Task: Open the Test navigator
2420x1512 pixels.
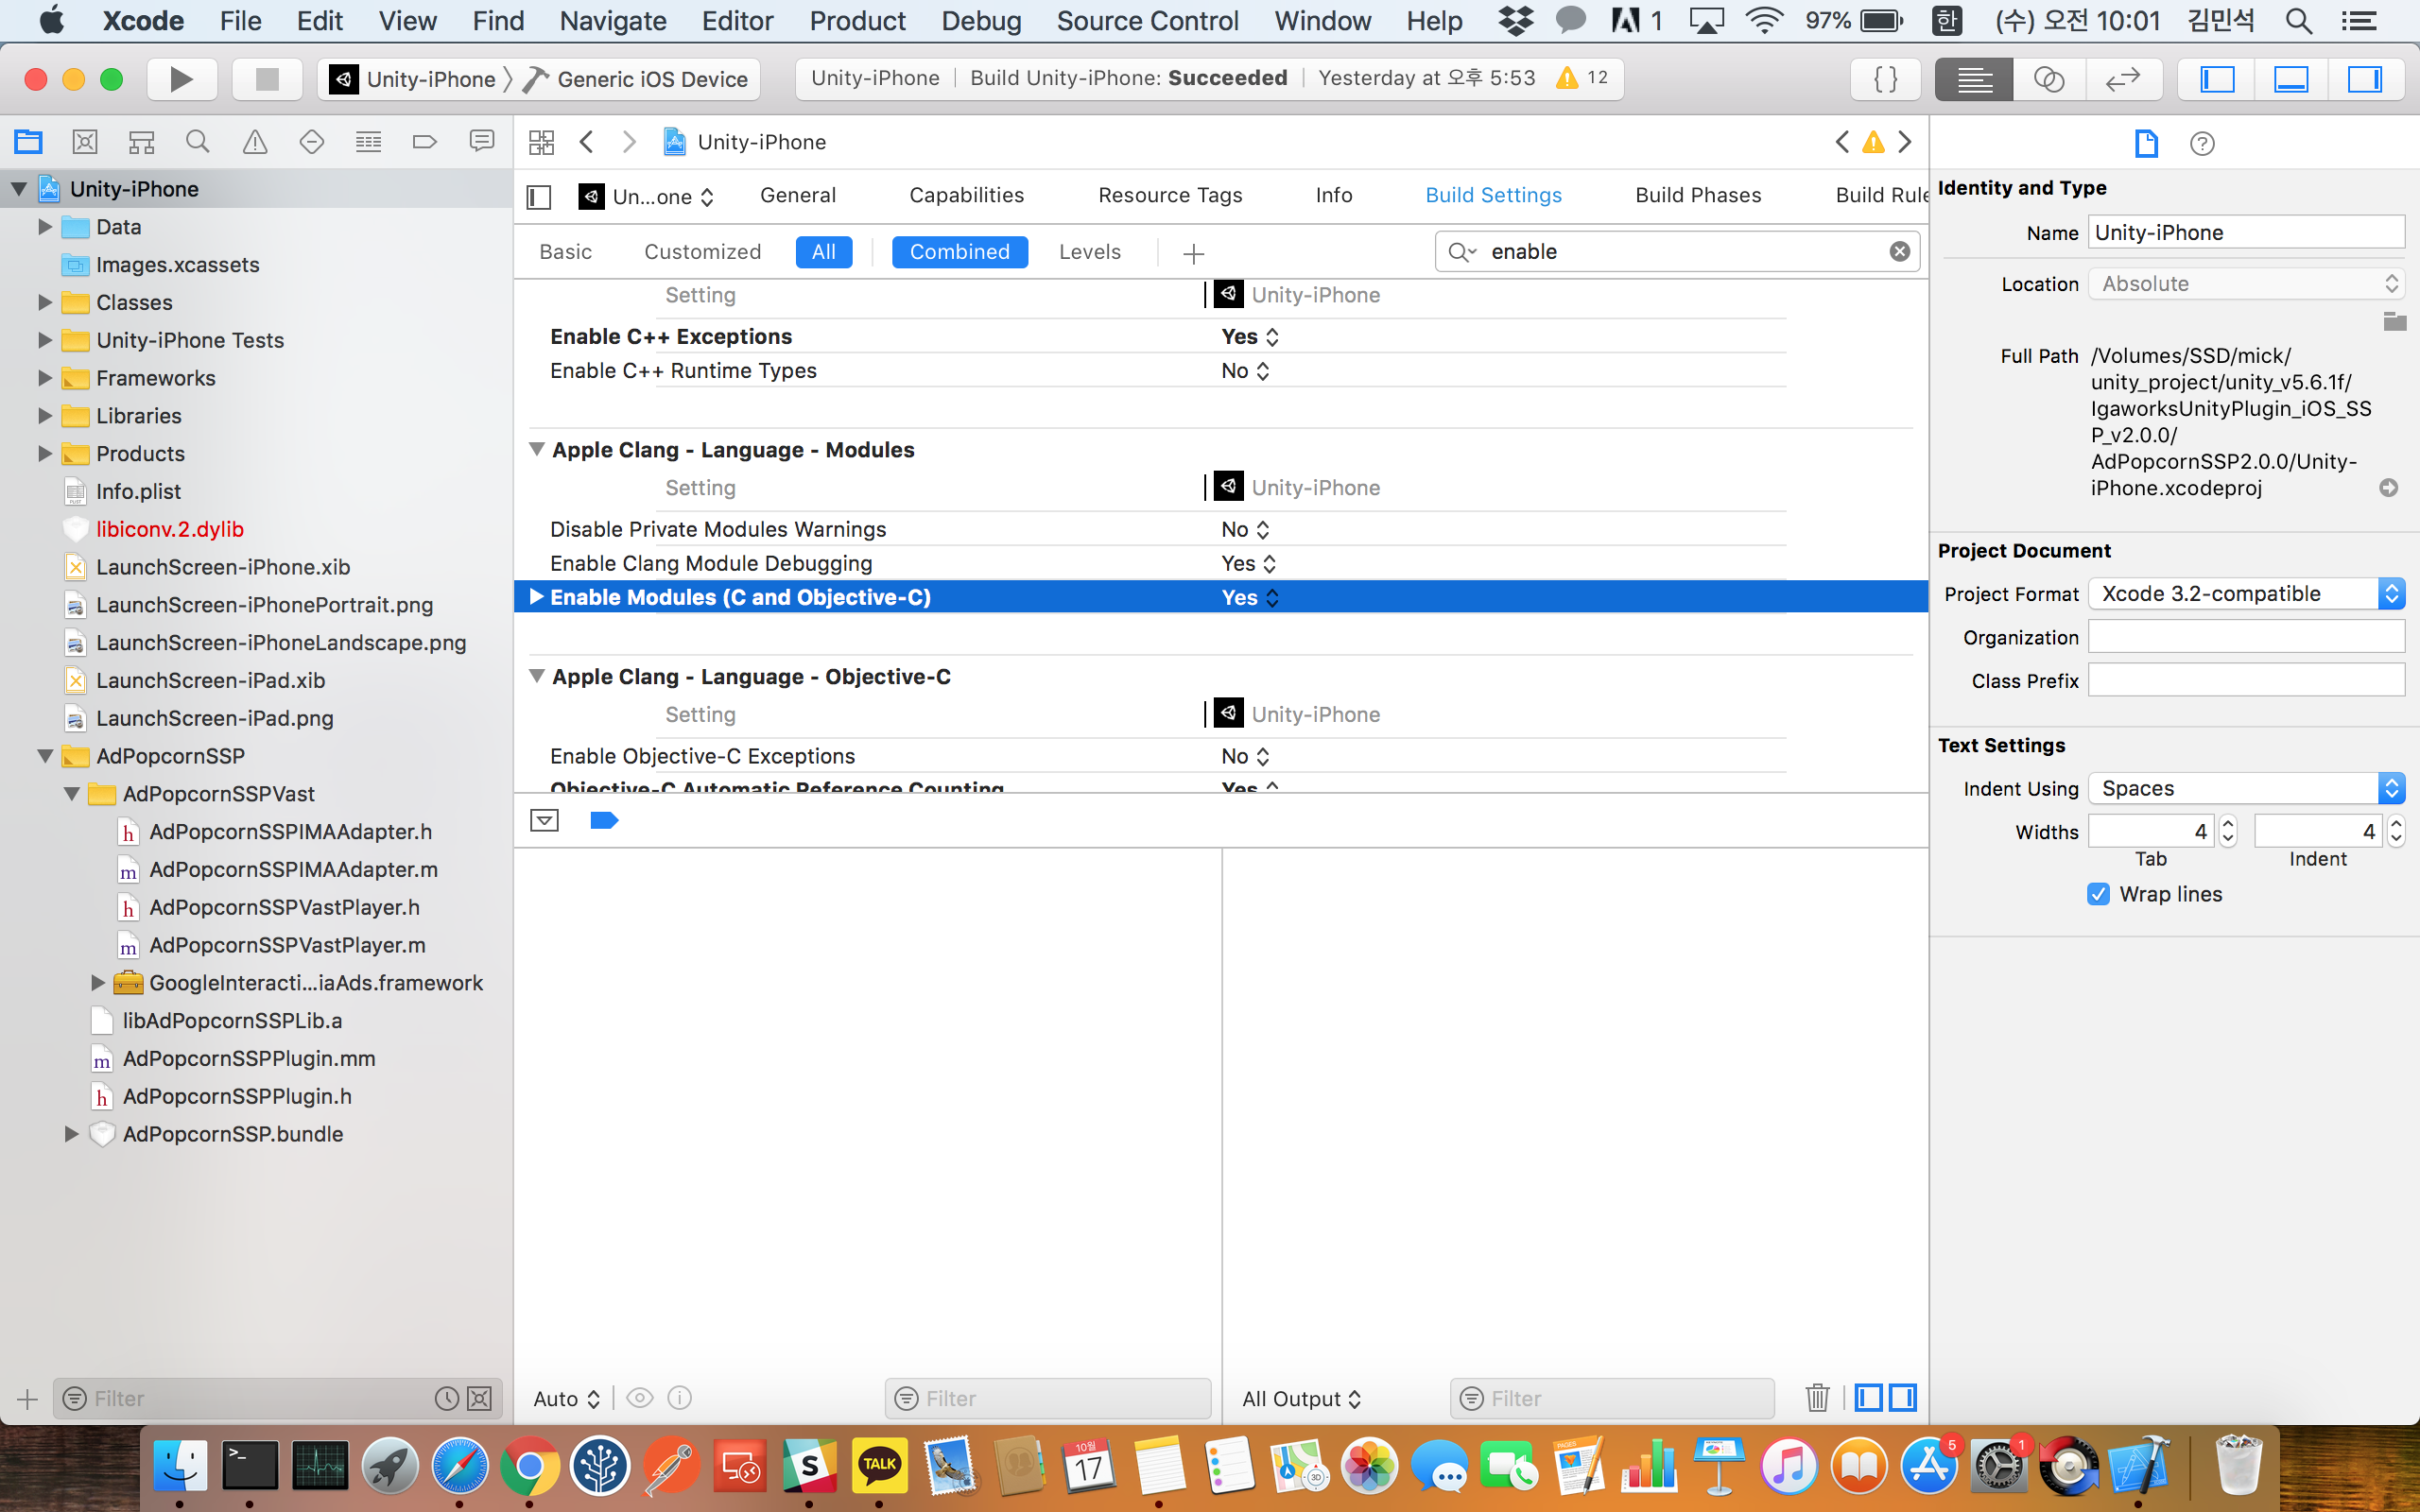Action: (311, 142)
